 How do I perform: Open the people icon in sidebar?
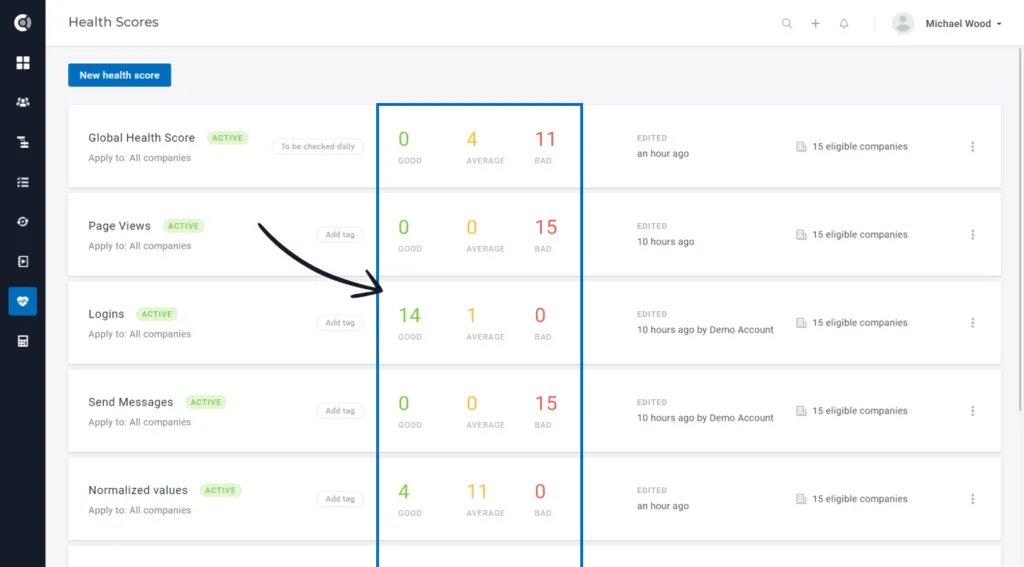pos(23,103)
